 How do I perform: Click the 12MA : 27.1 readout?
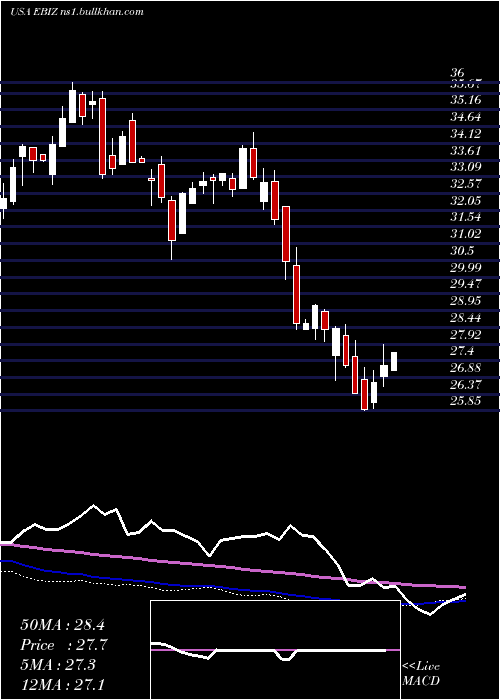click(x=62, y=684)
